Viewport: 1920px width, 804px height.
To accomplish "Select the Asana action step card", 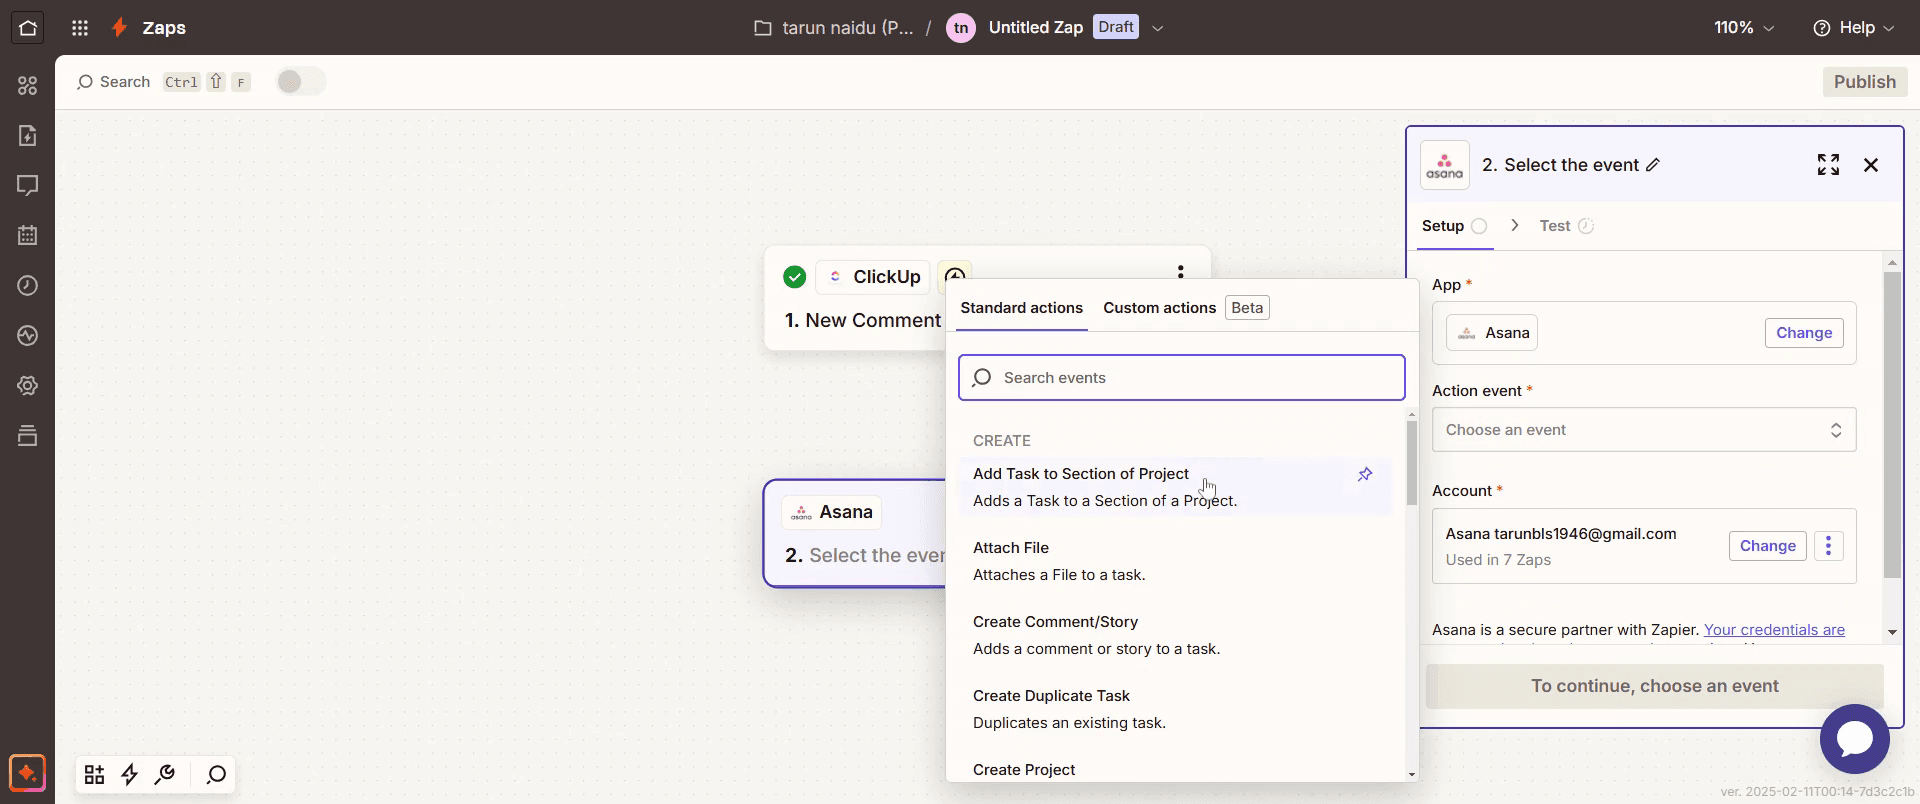I will click(x=855, y=533).
